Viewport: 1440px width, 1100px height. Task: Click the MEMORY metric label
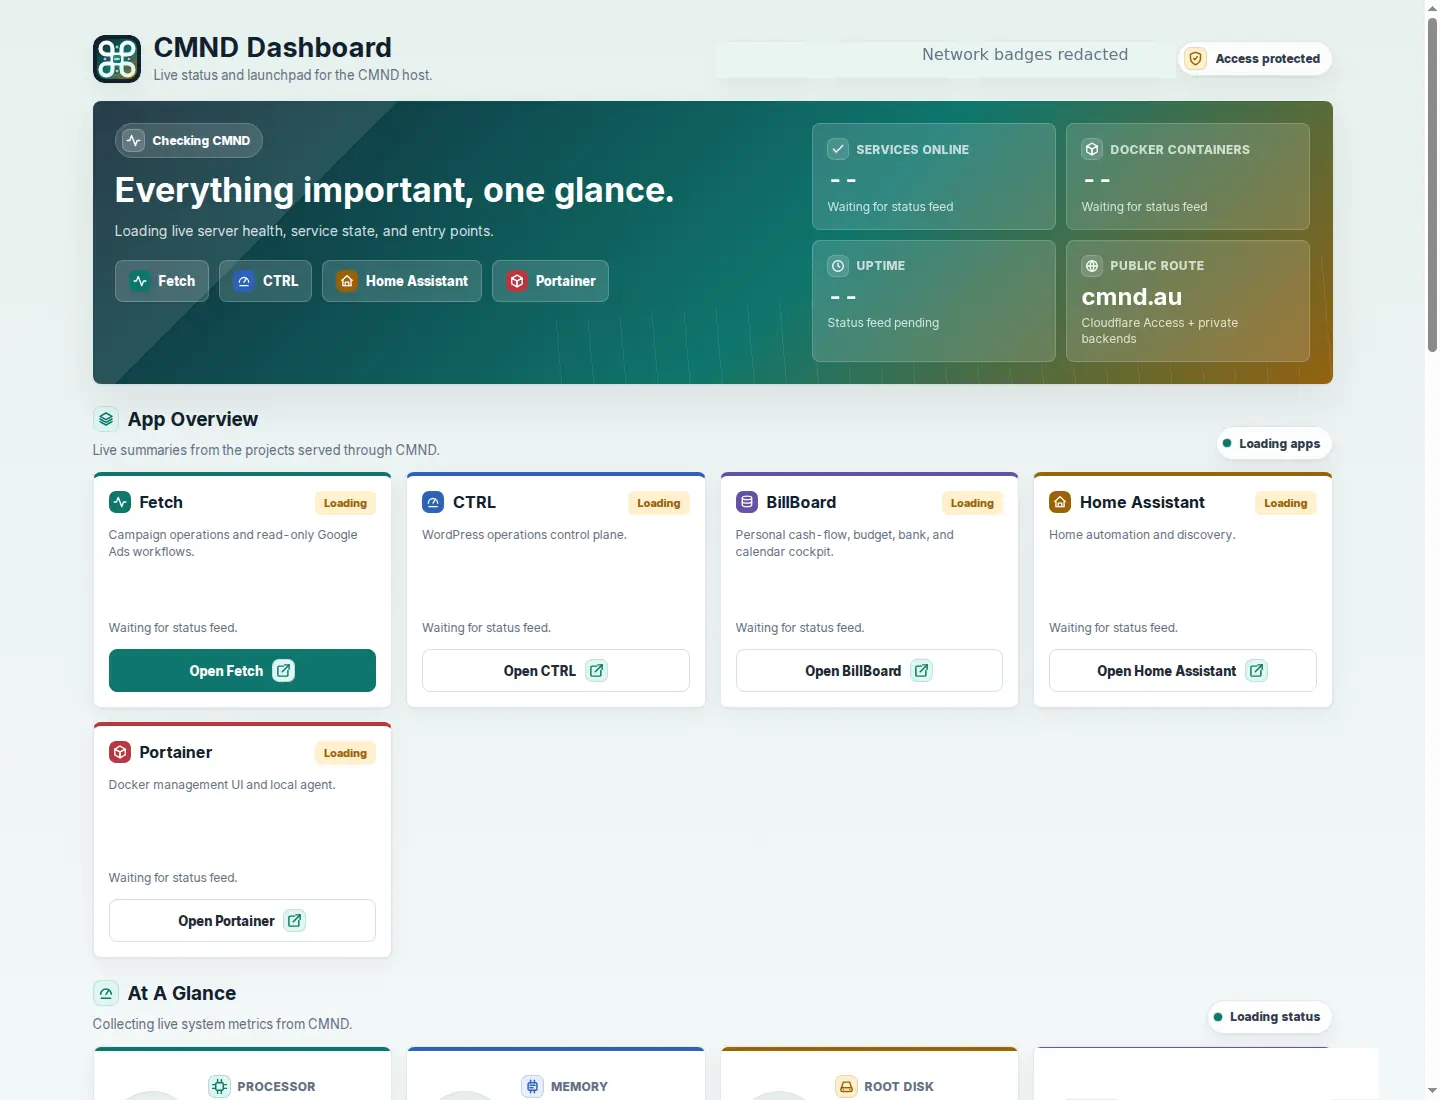tap(579, 1087)
